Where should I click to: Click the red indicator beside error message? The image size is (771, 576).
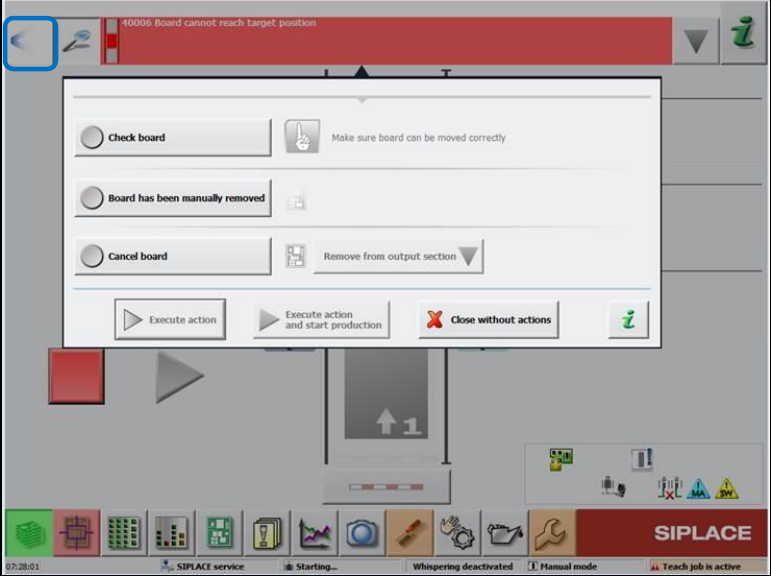pyautogui.click(x=112, y=41)
